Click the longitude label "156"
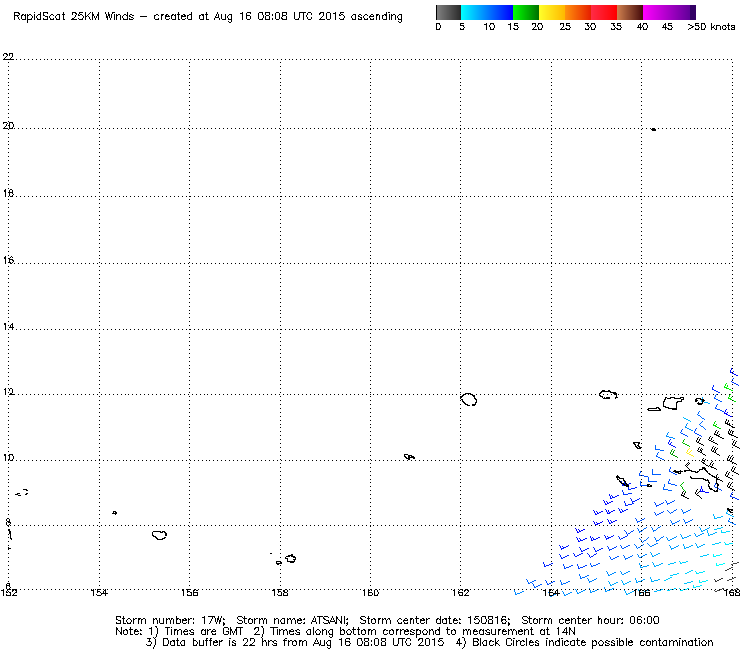Screen dimensions: 740x650 190,592
